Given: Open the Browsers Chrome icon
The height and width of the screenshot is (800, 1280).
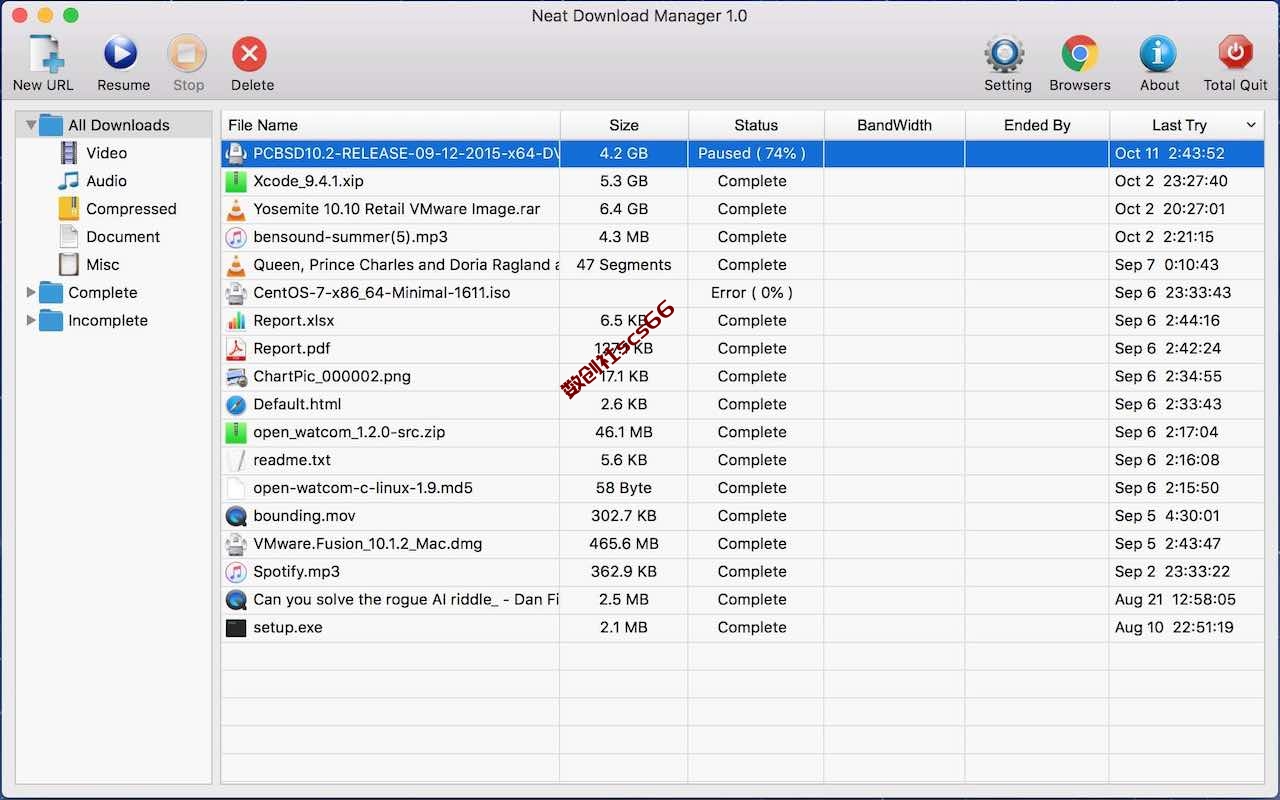Looking at the screenshot, I should [1080, 53].
